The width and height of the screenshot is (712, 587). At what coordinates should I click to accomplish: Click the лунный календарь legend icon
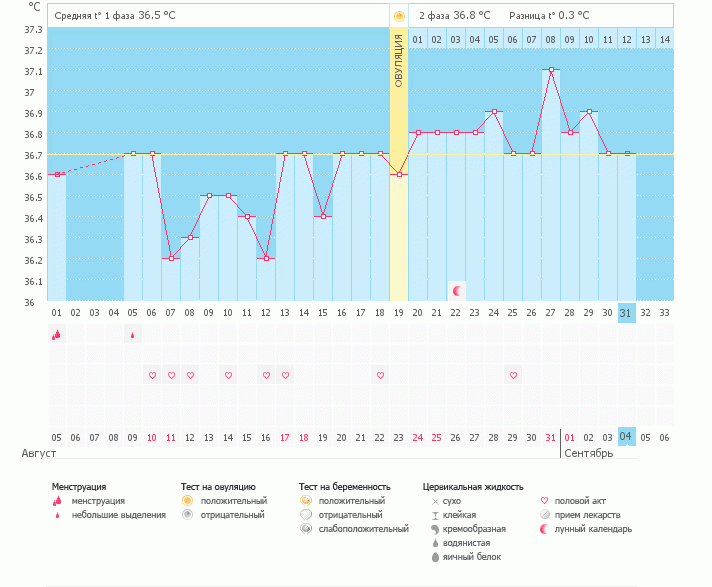[544, 529]
